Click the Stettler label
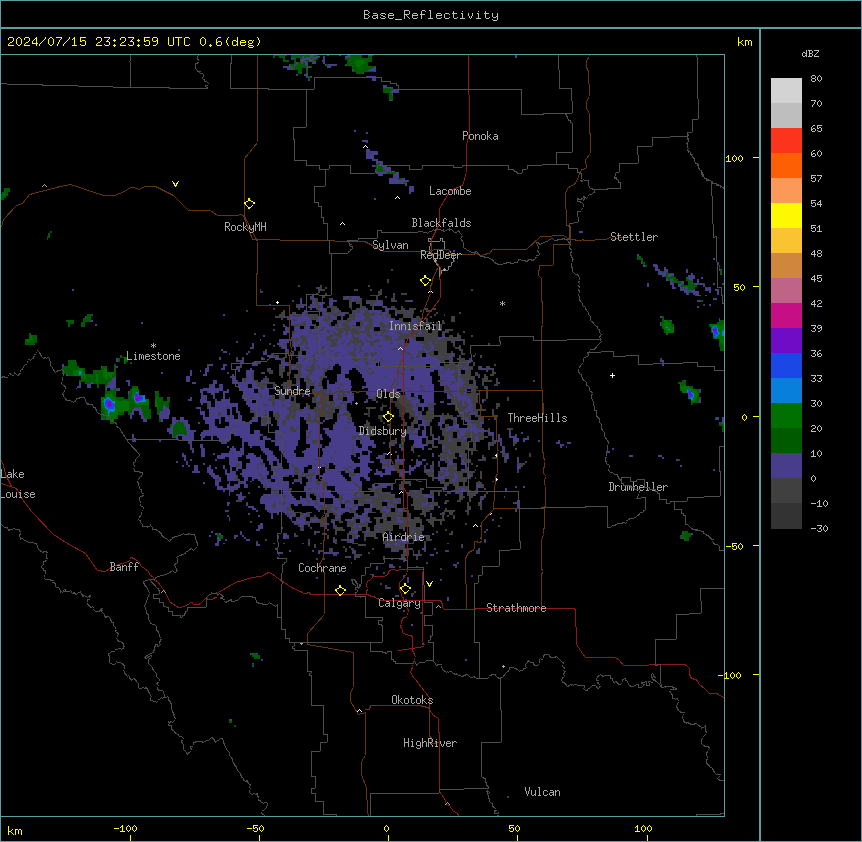 633,237
